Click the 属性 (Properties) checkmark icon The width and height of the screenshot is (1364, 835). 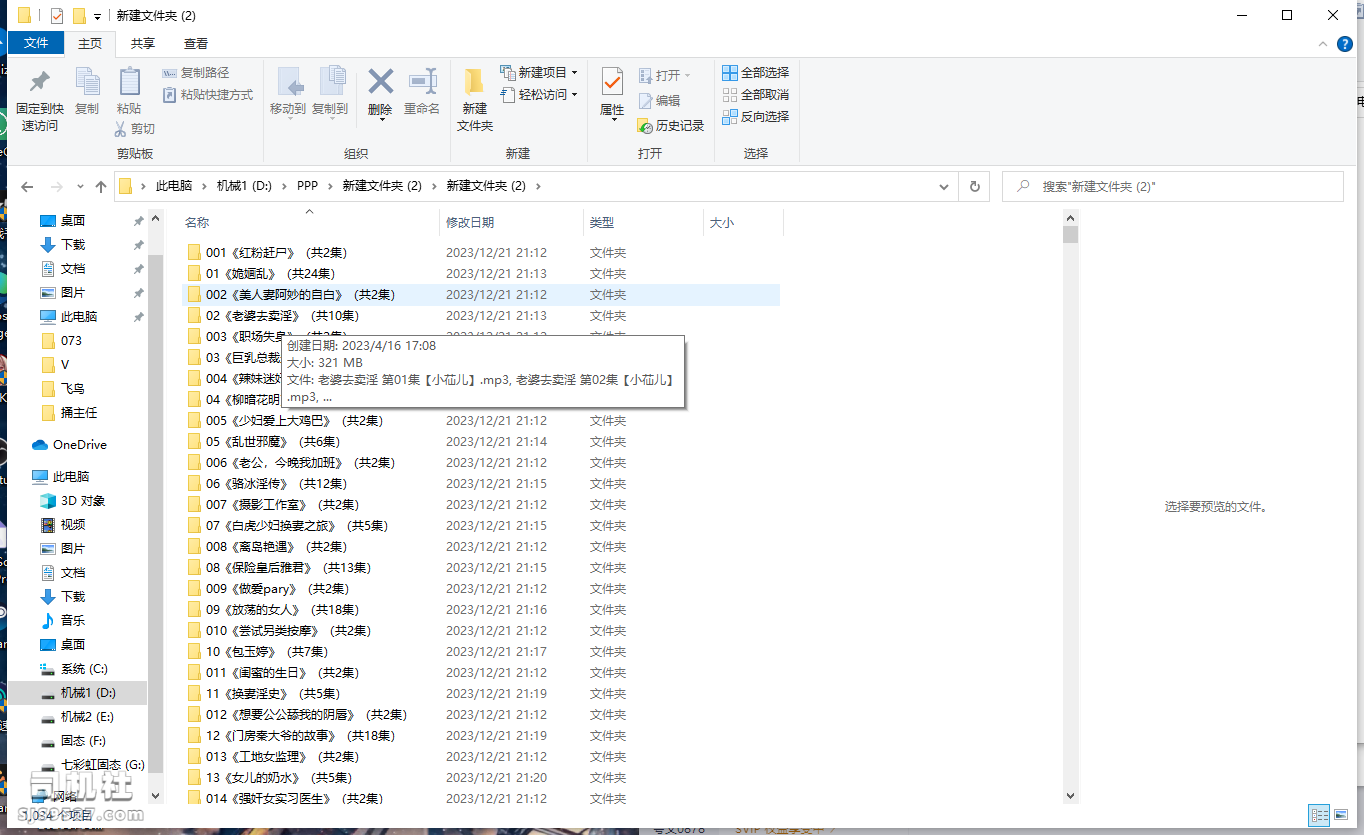coord(612,83)
